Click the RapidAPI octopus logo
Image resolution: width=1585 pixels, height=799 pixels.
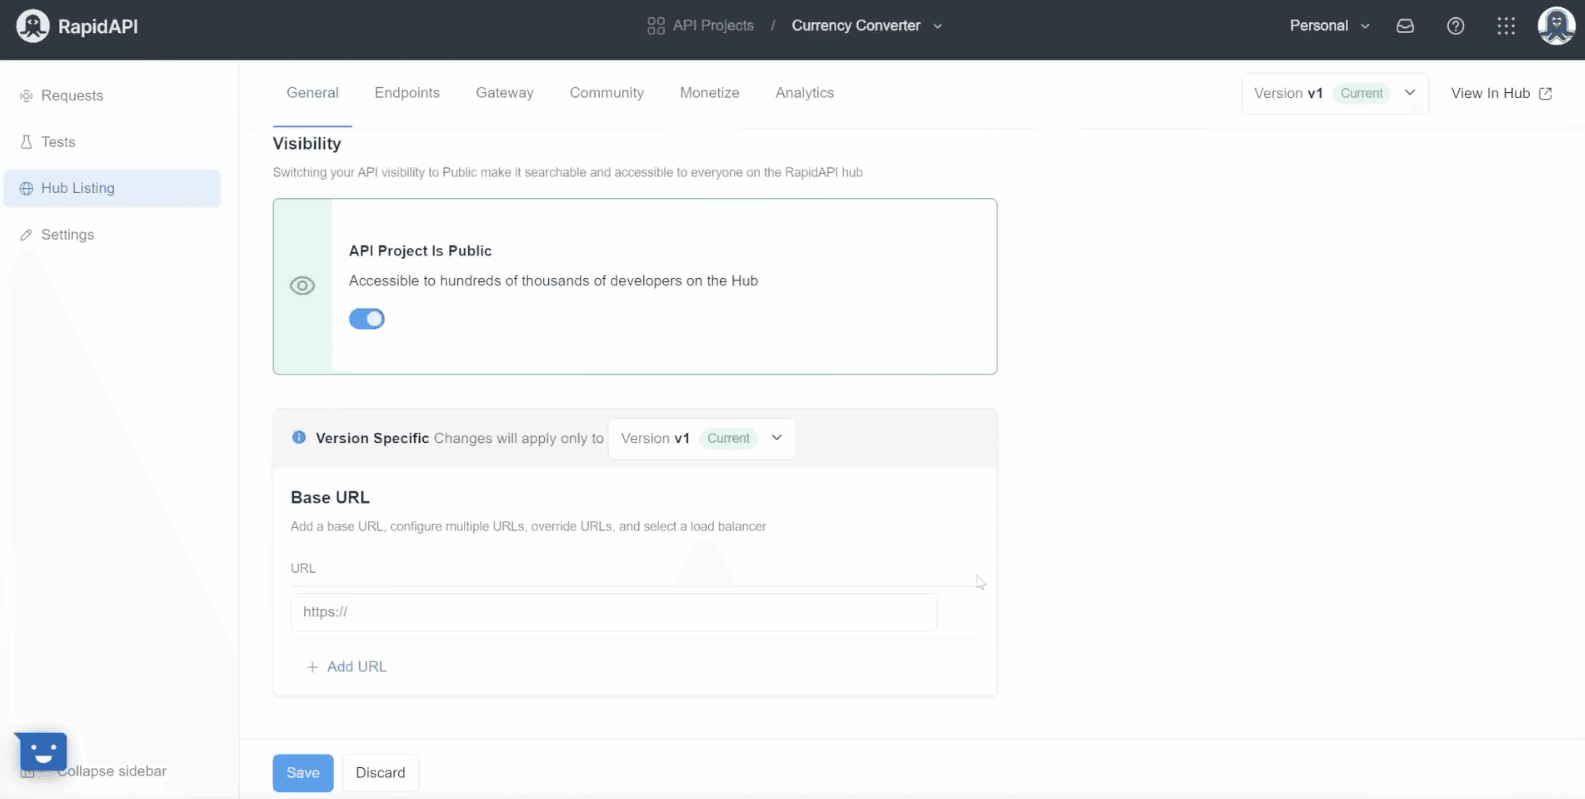tap(32, 26)
